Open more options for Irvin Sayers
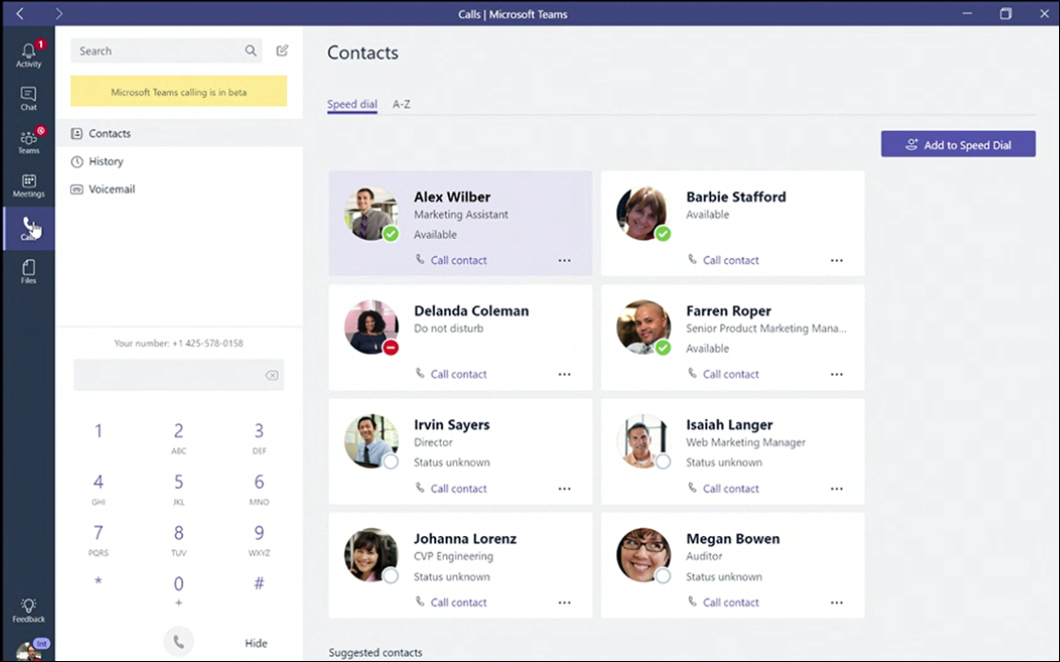The width and height of the screenshot is (1060, 662). 564,488
